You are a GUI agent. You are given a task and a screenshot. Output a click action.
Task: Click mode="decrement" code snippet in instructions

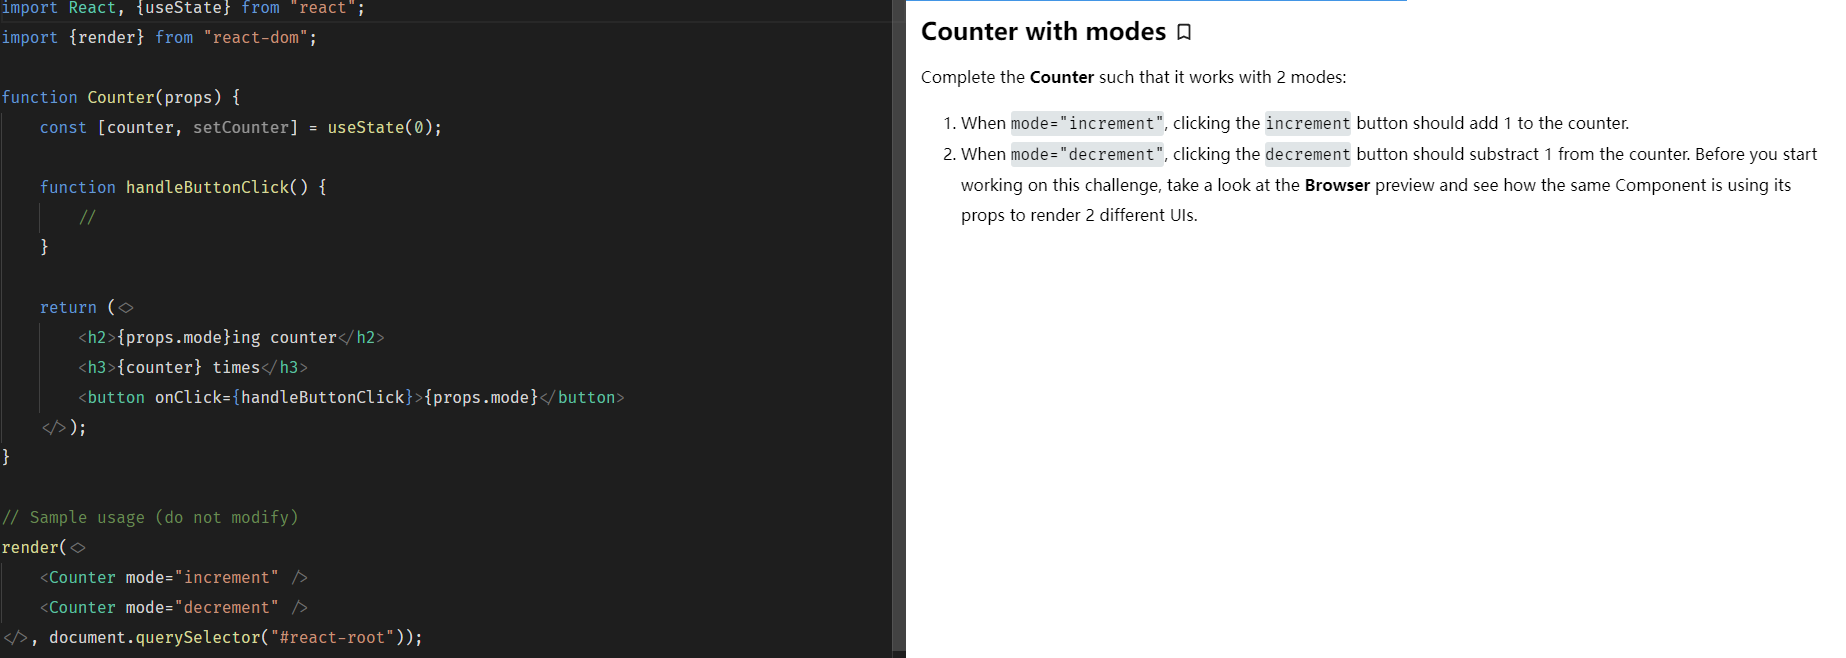tap(1086, 154)
